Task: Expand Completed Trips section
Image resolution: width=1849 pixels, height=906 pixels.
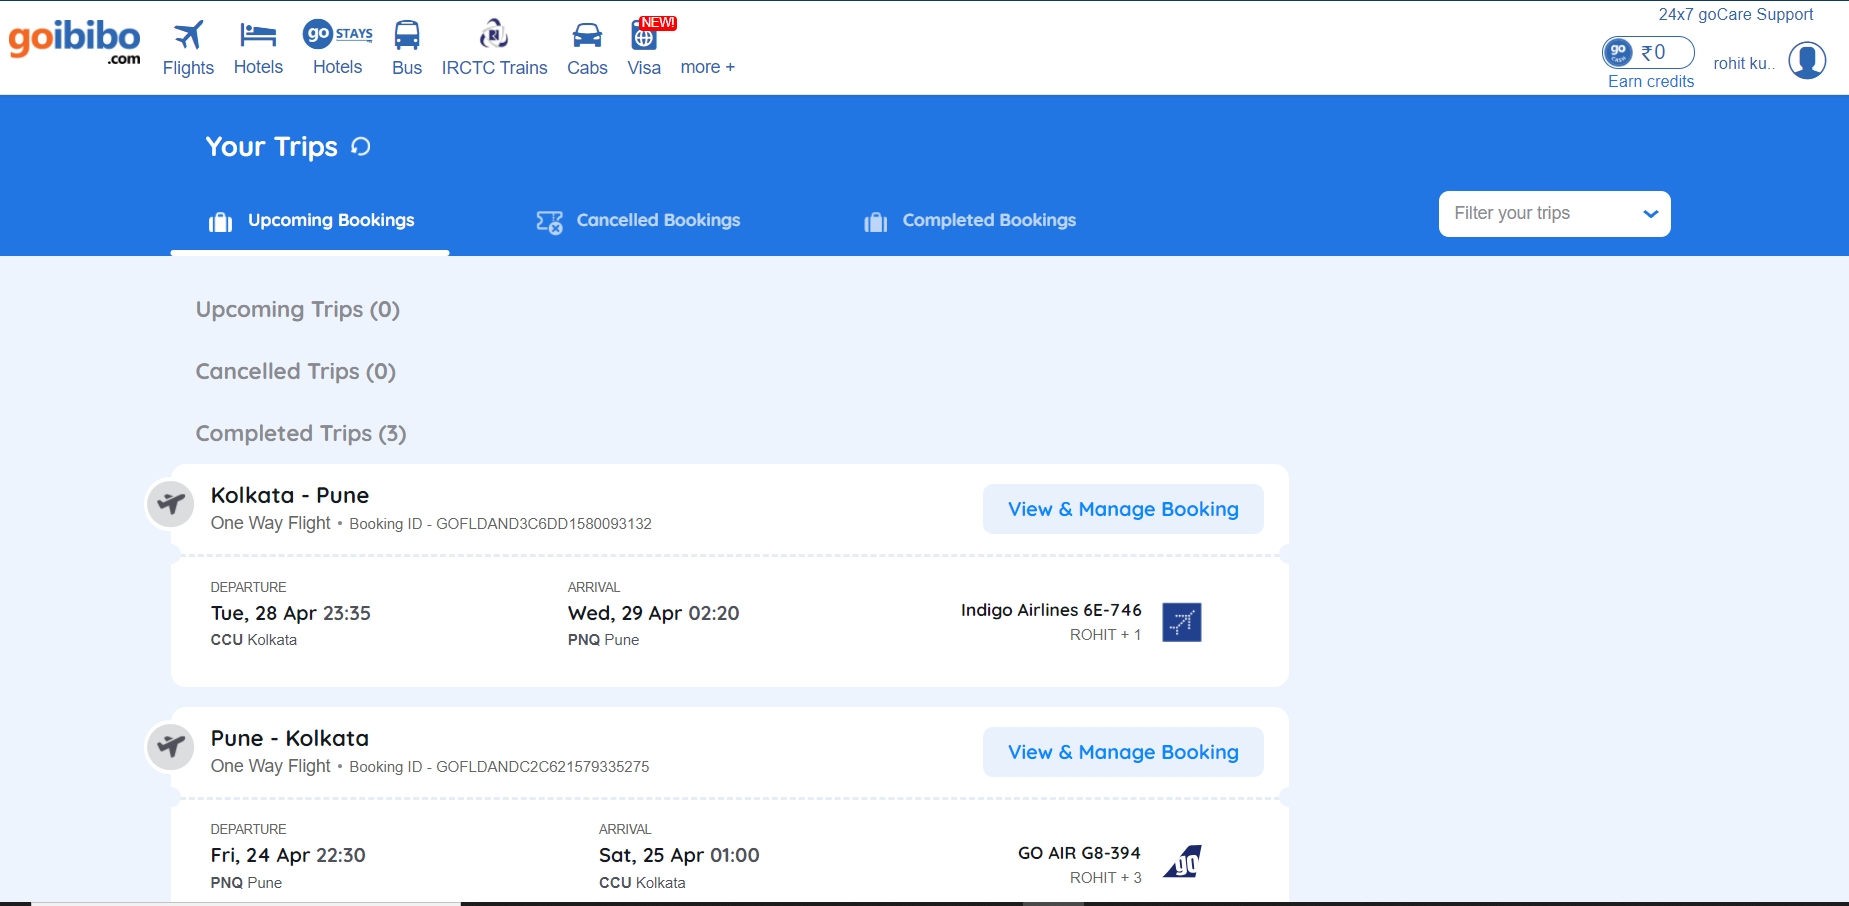Action: click(x=301, y=433)
